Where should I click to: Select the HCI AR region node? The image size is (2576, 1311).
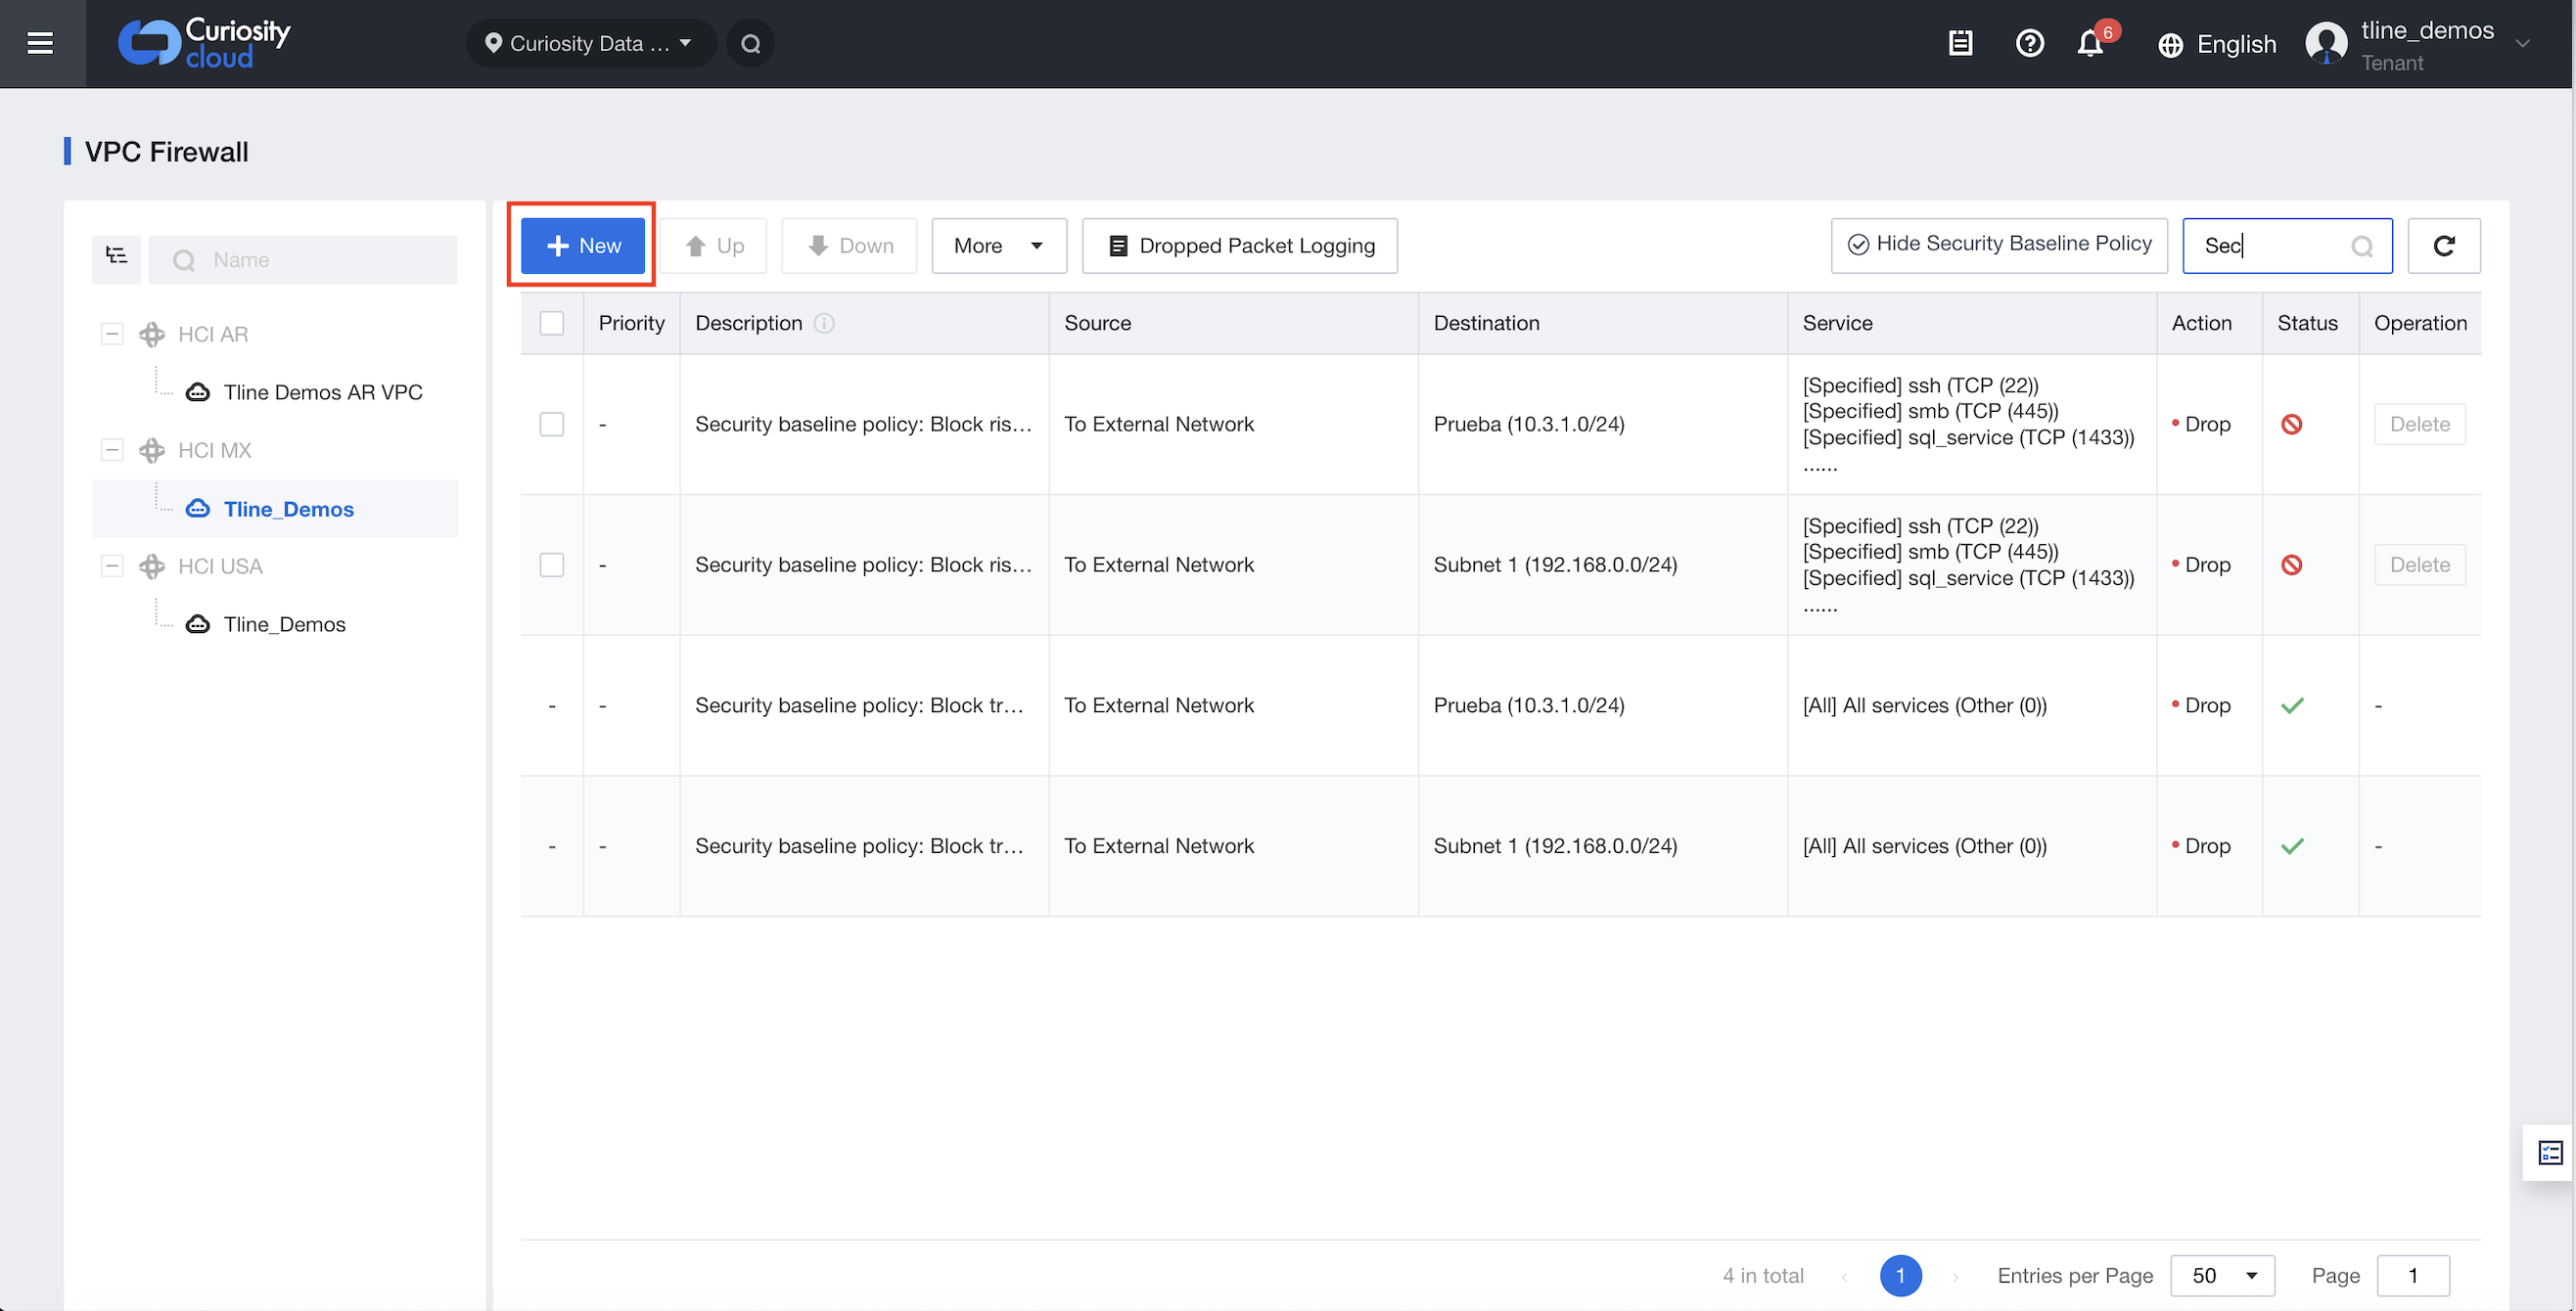[x=212, y=334]
